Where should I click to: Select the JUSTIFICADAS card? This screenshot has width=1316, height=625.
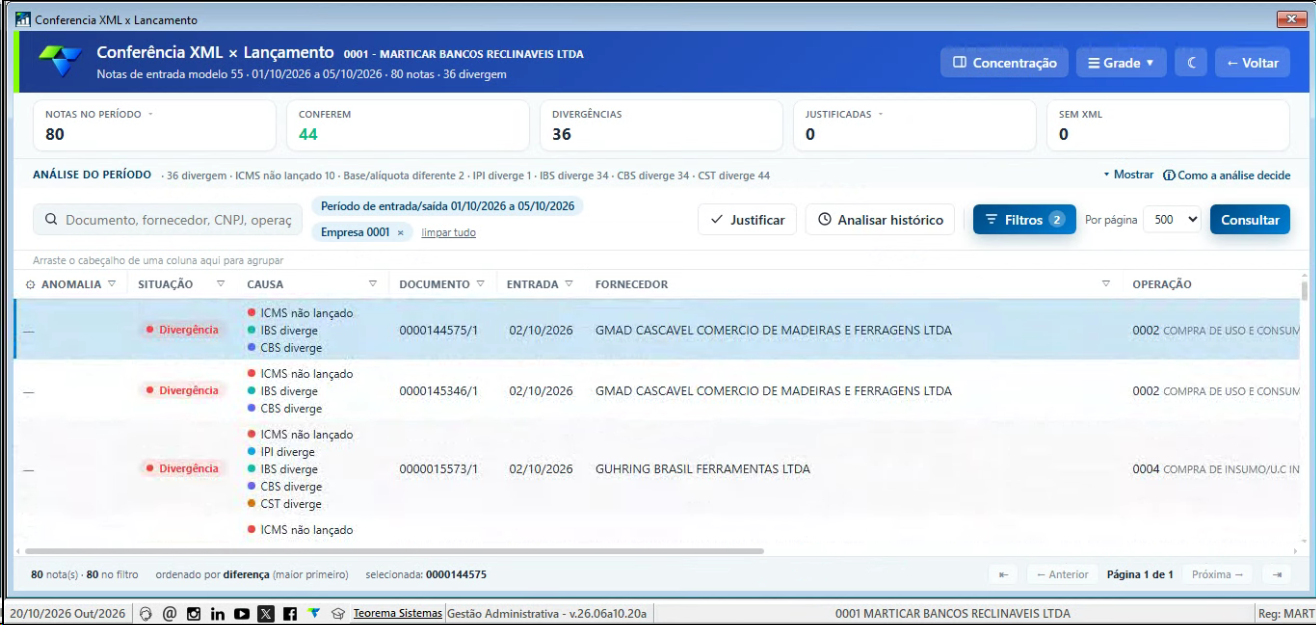point(915,126)
